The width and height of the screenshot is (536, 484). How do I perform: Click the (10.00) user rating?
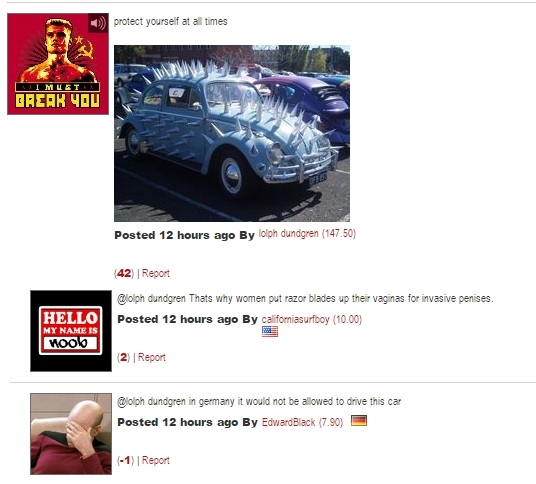pos(347,319)
